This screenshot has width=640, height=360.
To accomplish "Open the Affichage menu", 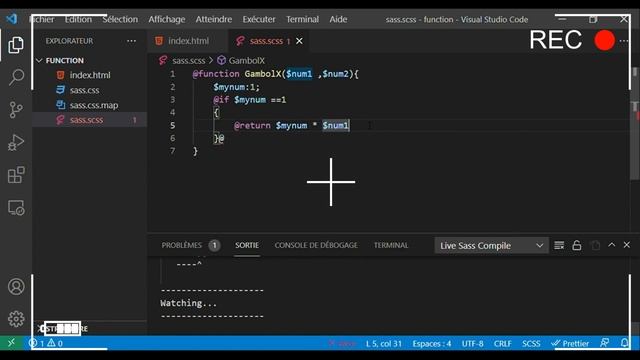I will [167, 19].
